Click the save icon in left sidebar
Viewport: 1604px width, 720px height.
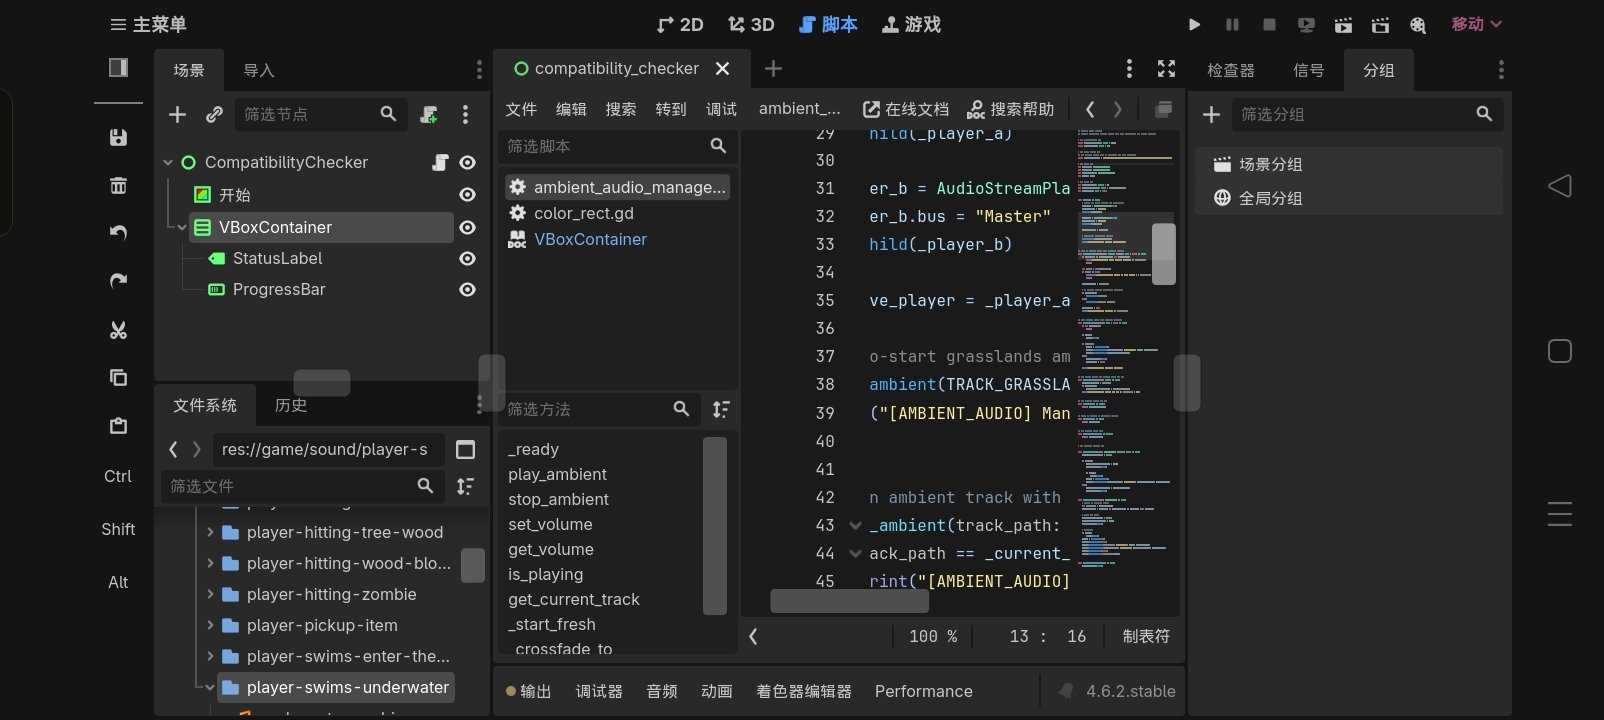point(118,137)
